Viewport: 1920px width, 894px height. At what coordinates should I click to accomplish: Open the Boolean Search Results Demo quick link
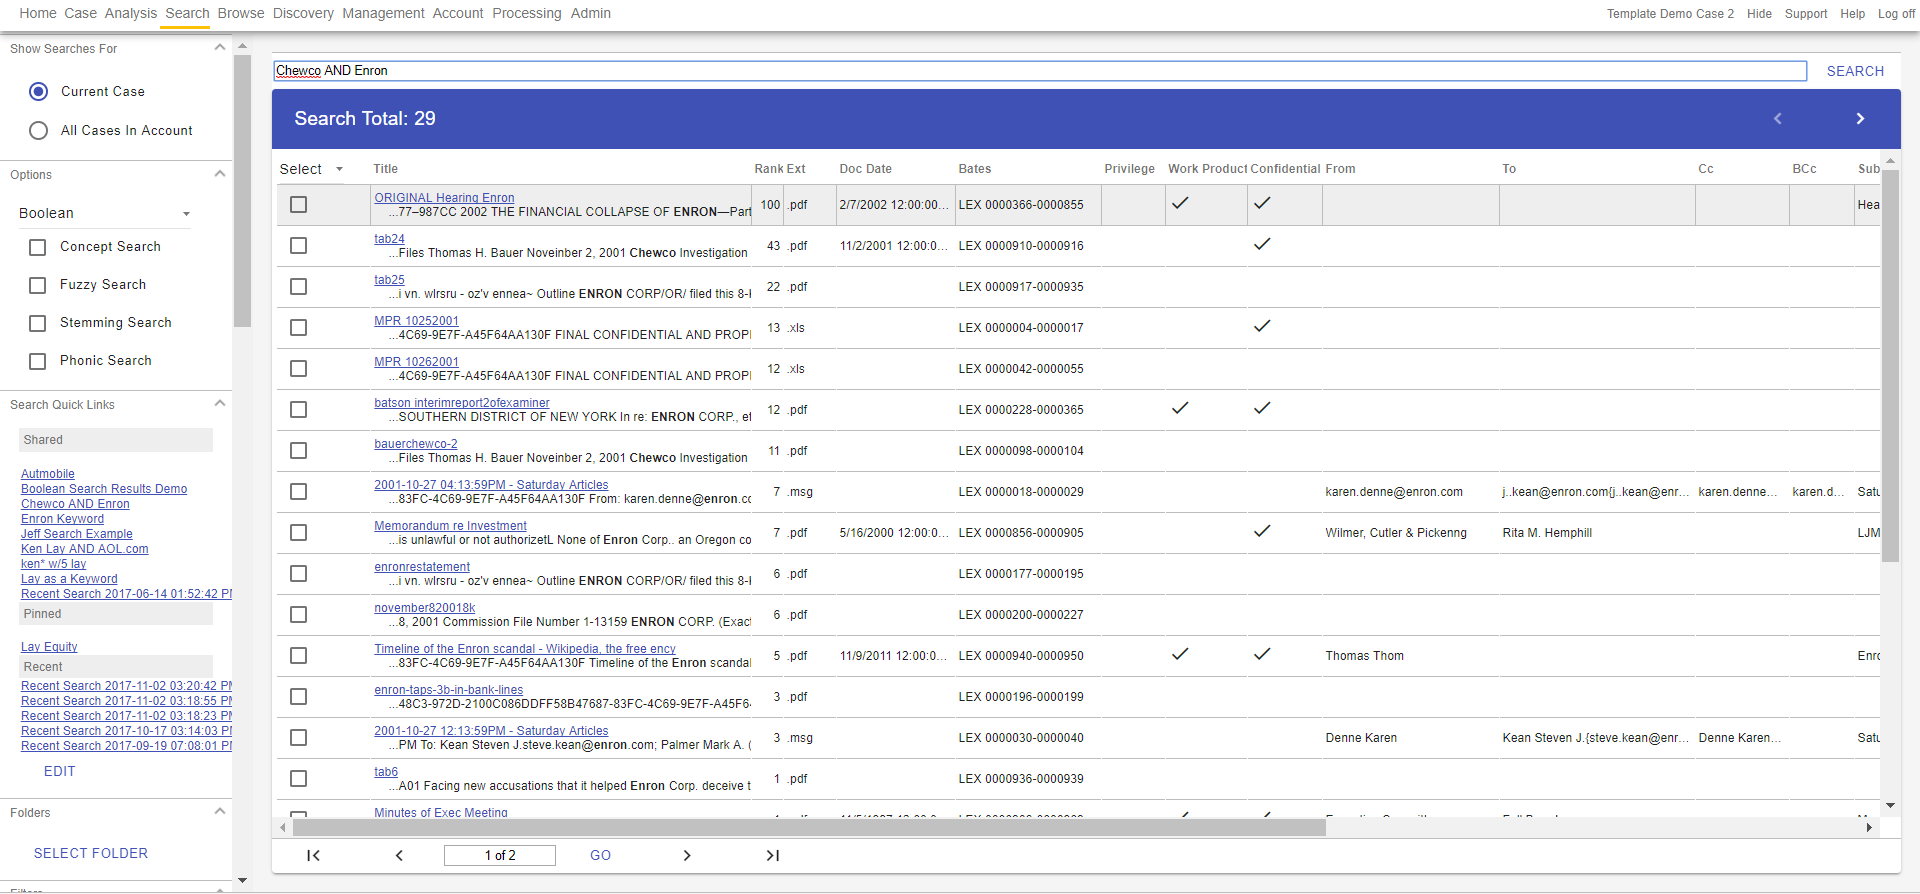tap(104, 489)
